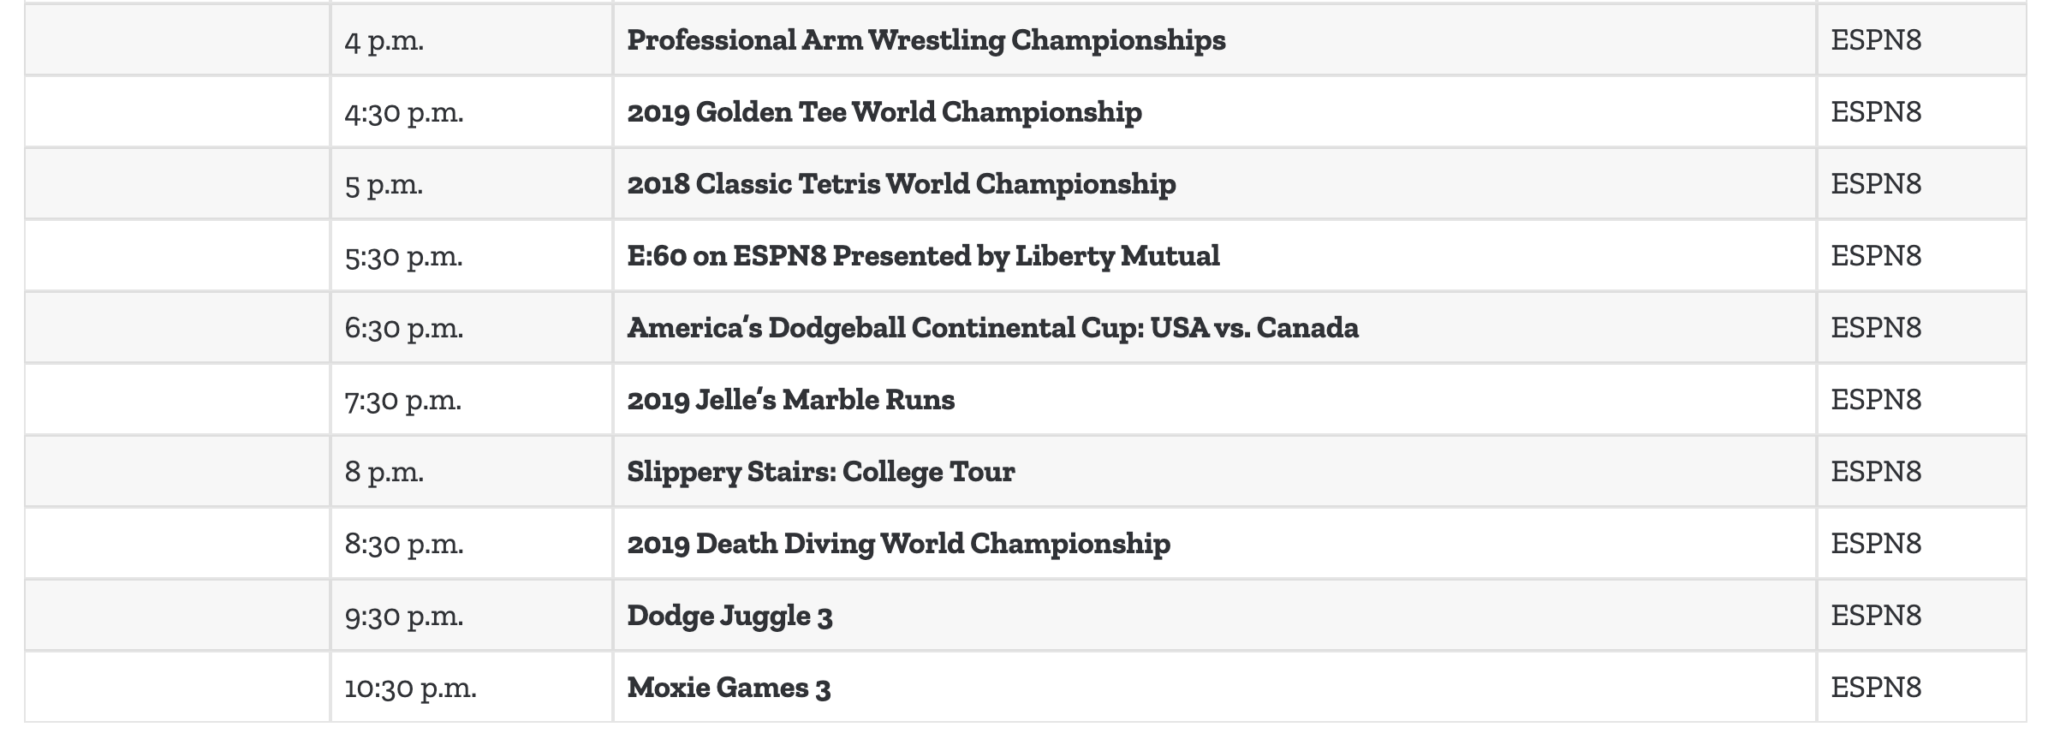This screenshot has height=745, width=2048.
Task: Select America's Dodgeball Continental Cup listing
Action: [992, 328]
